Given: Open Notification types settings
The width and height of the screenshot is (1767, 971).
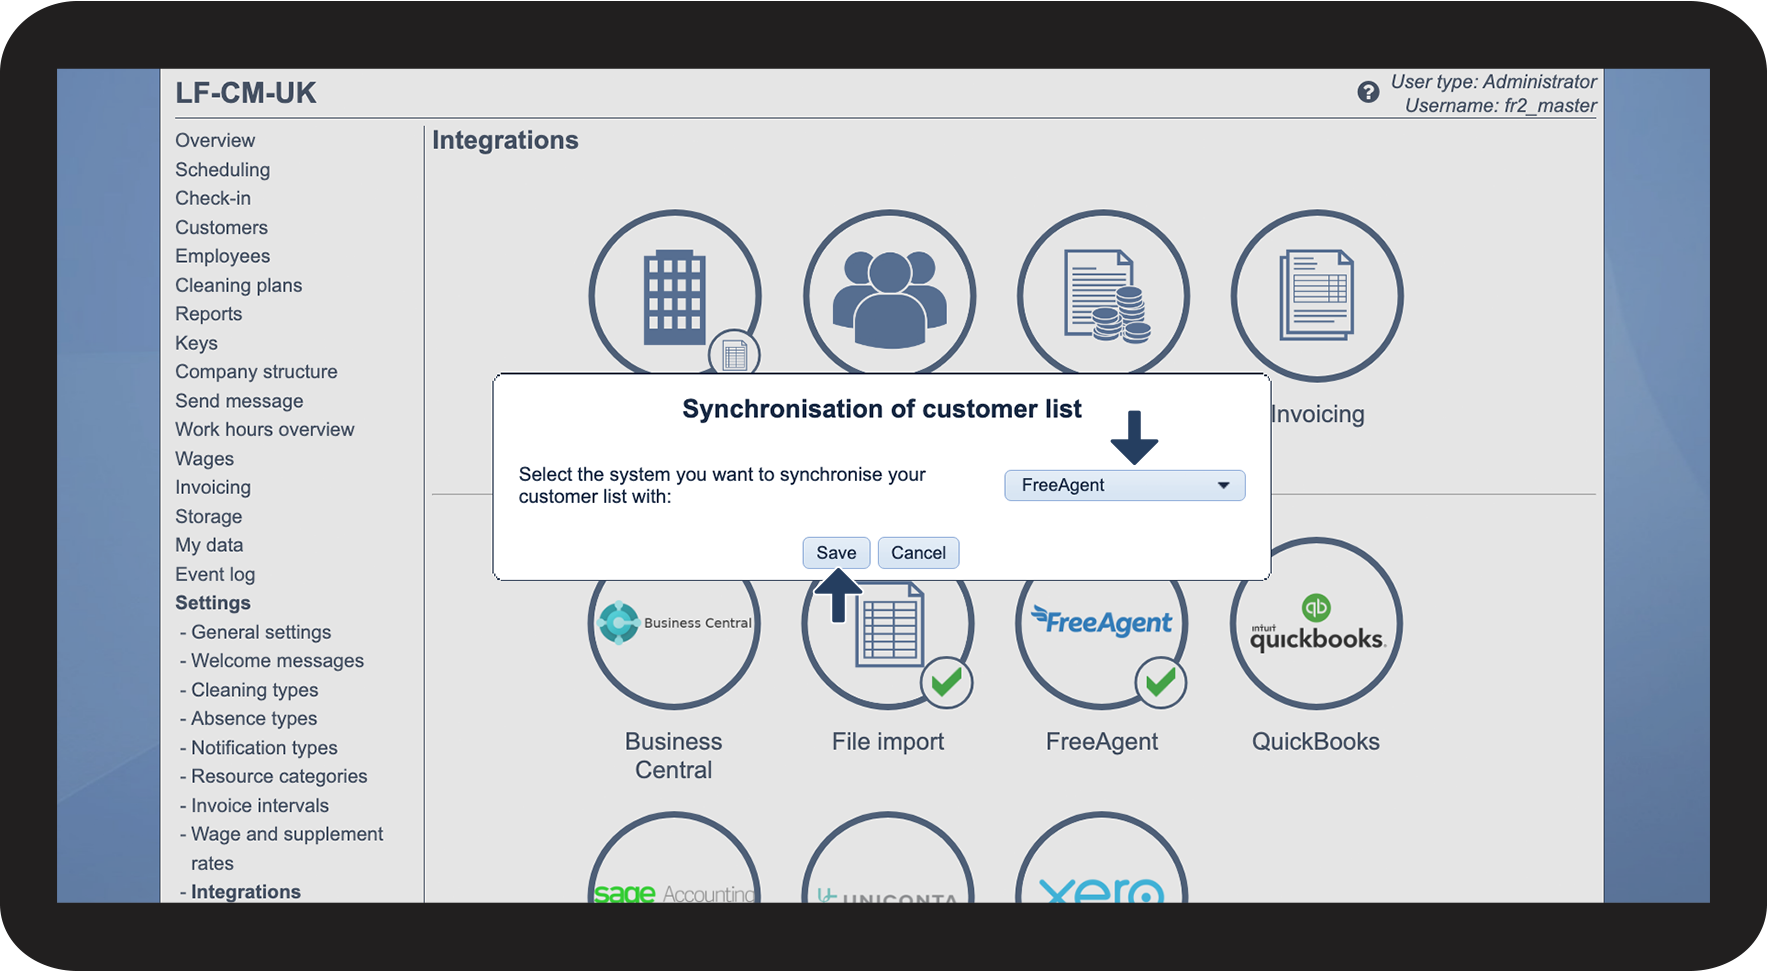Looking at the screenshot, I should (x=264, y=747).
